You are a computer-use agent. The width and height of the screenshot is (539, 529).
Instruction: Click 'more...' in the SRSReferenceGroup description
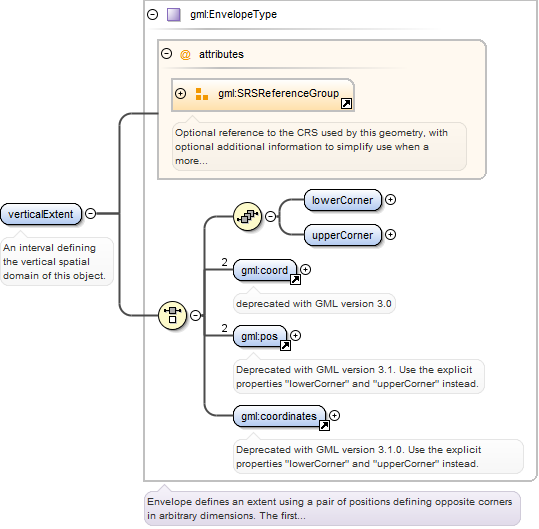point(191,161)
